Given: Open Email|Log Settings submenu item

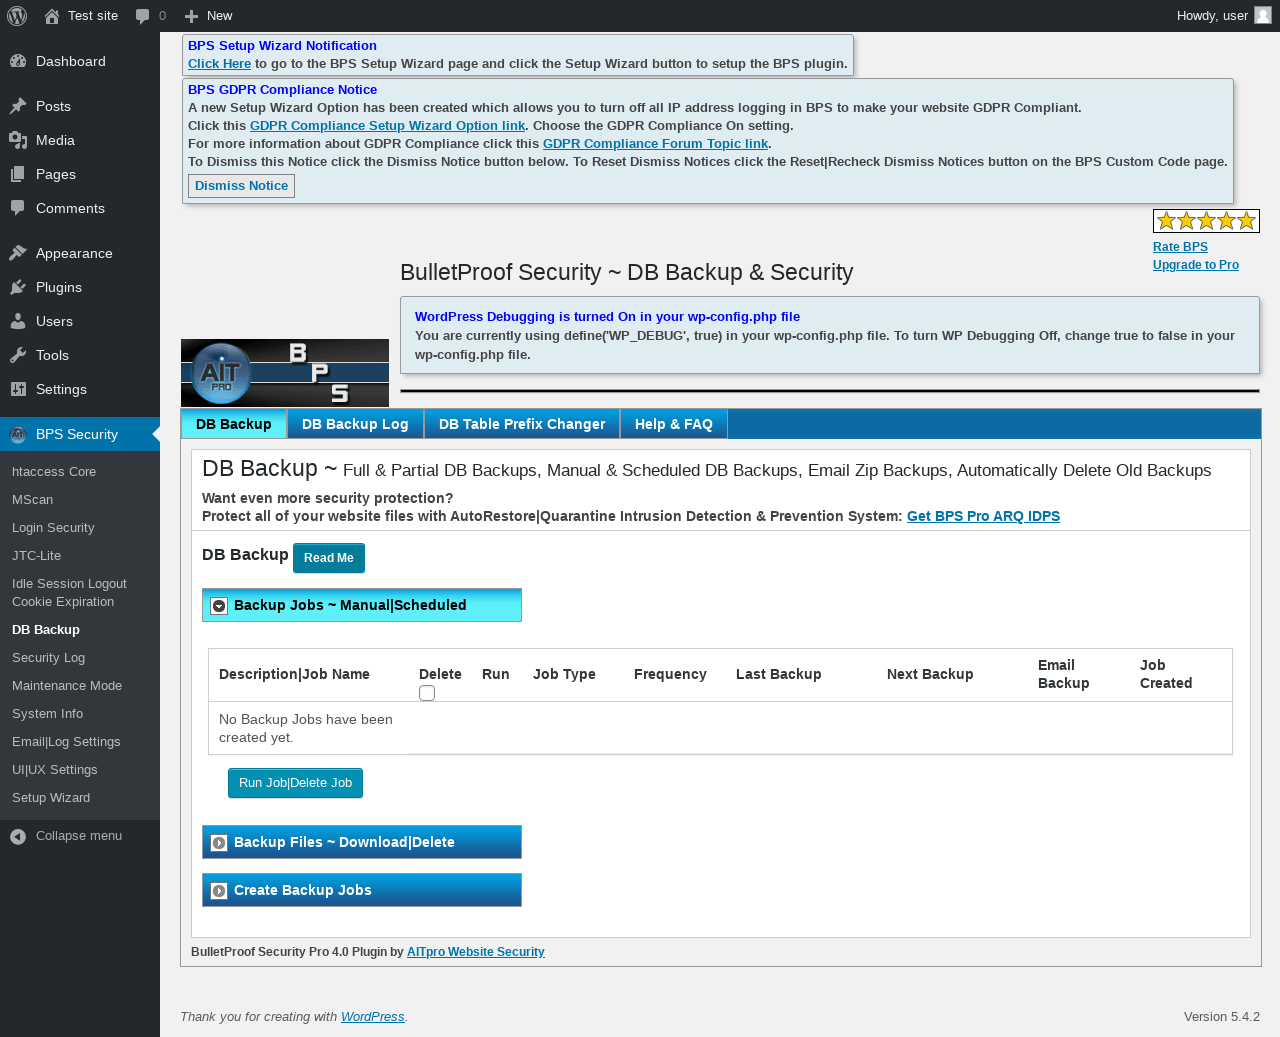Looking at the screenshot, I should 66,742.
